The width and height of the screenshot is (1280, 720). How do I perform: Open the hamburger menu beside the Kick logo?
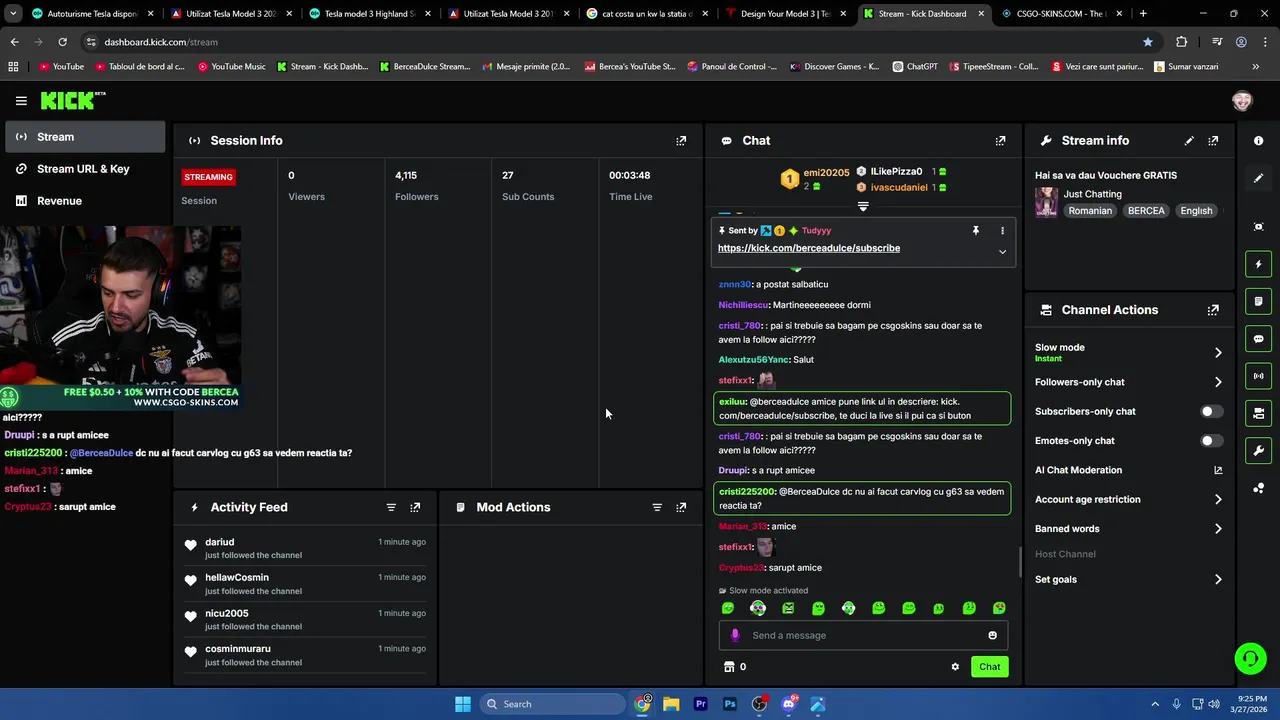point(21,101)
